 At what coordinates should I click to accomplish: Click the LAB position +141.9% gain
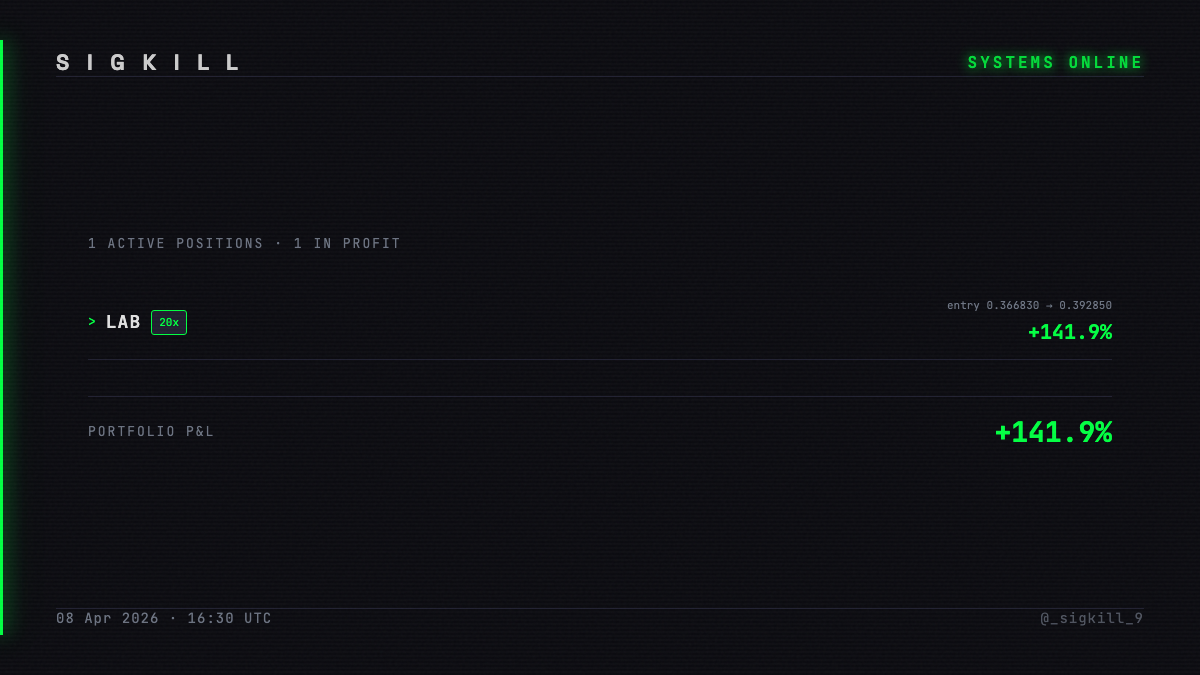(1070, 332)
